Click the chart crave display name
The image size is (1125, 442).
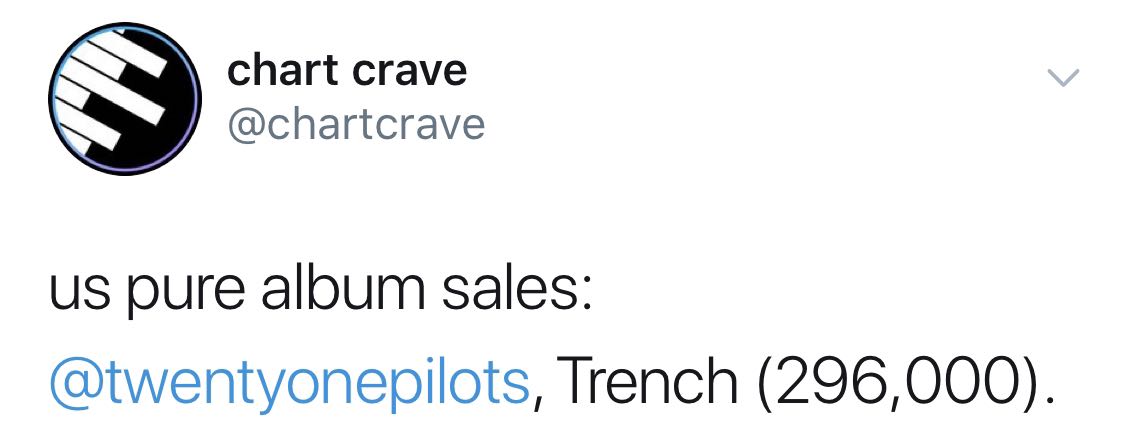coord(346,70)
